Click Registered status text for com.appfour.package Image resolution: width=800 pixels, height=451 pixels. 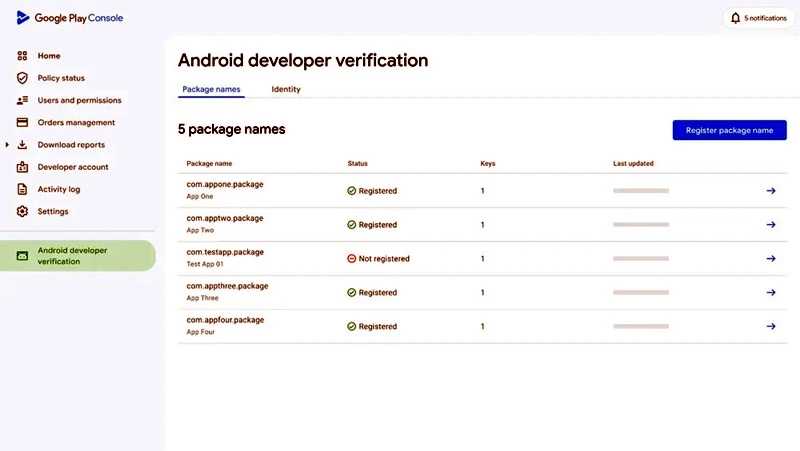pos(378,327)
